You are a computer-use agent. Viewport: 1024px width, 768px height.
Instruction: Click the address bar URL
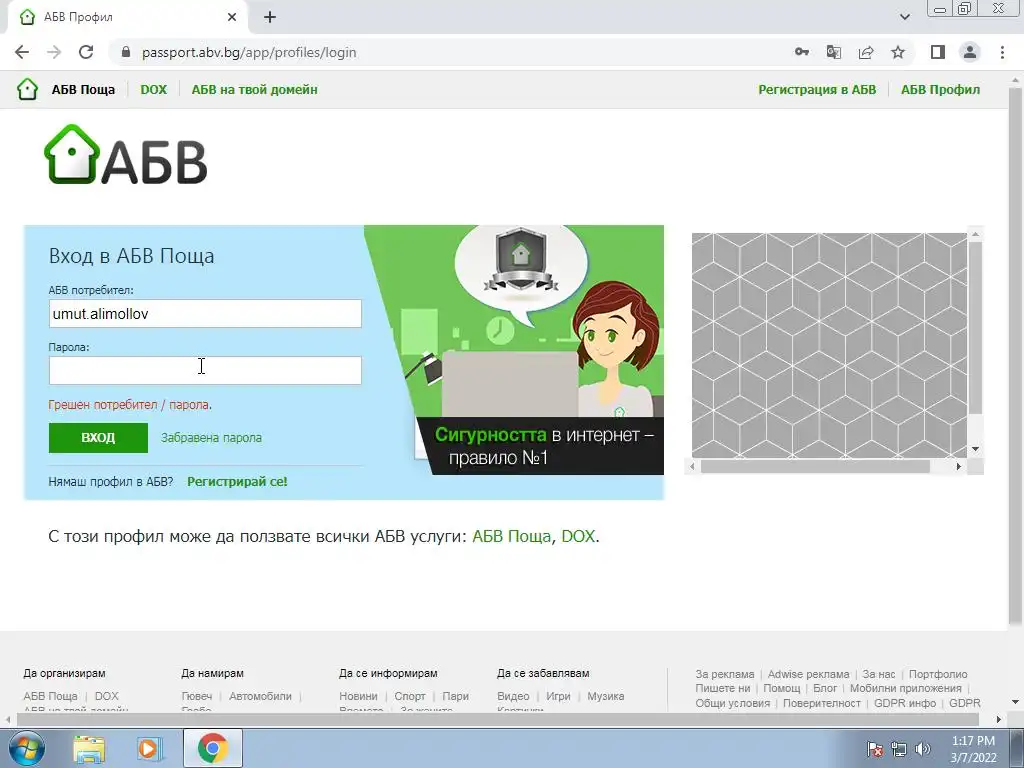coord(249,52)
